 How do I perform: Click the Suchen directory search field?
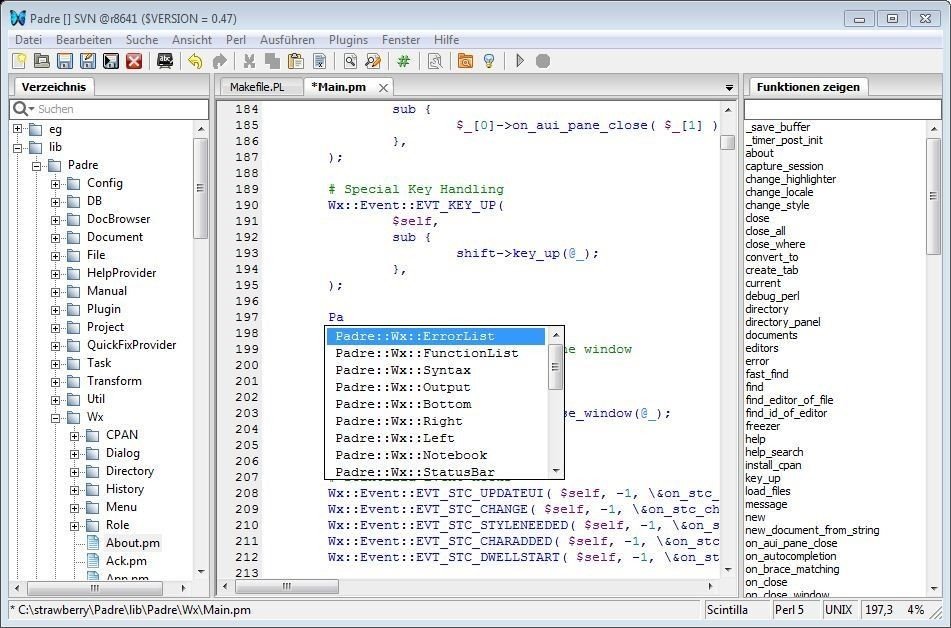[x=109, y=109]
